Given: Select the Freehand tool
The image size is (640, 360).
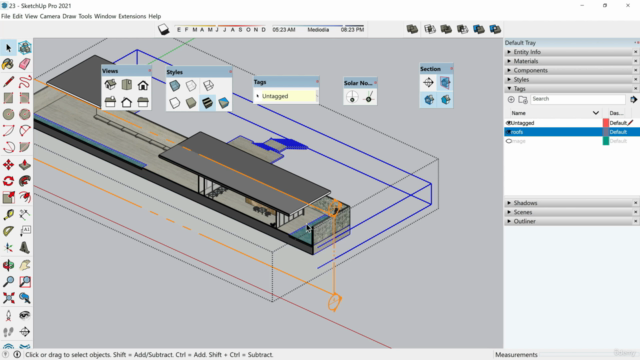Looking at the screenshot, I should tap(24, 82).
